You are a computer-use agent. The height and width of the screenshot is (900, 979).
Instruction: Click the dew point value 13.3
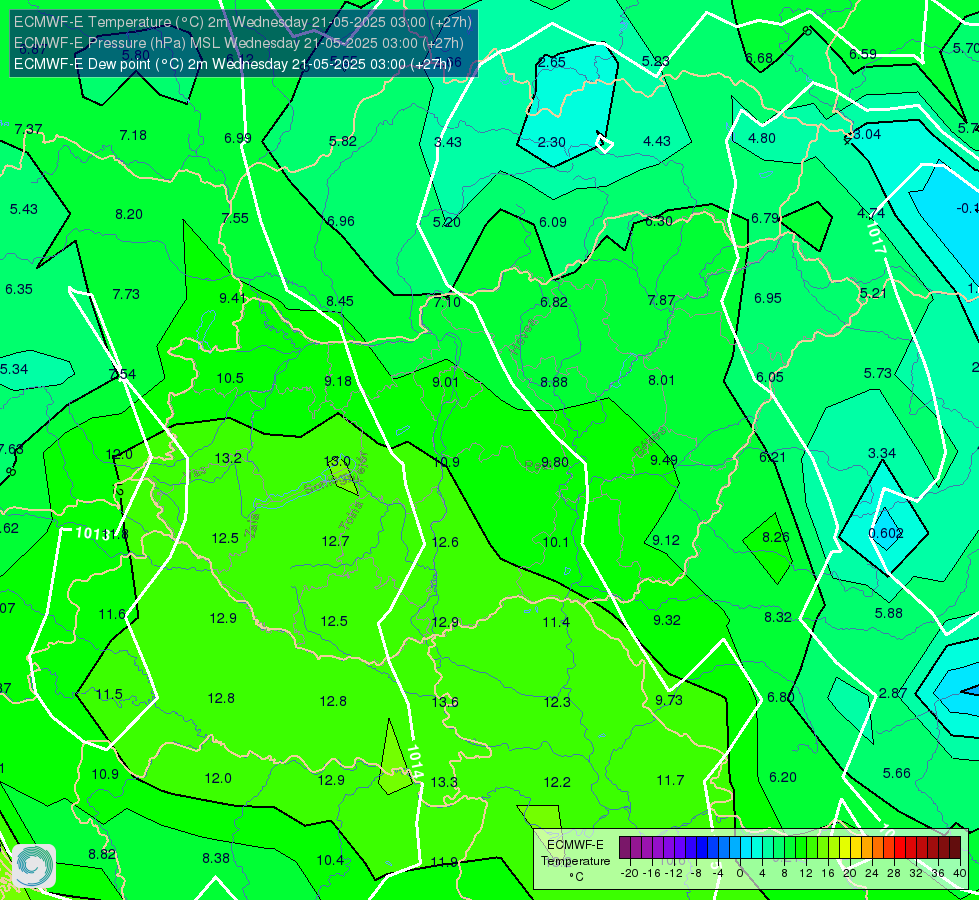click(x=444, y=782)
